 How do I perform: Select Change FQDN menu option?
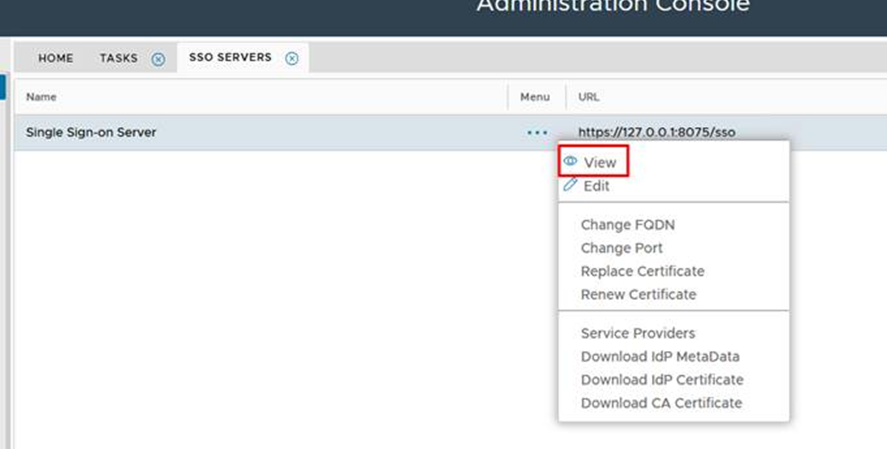click(x=627, y=225)
